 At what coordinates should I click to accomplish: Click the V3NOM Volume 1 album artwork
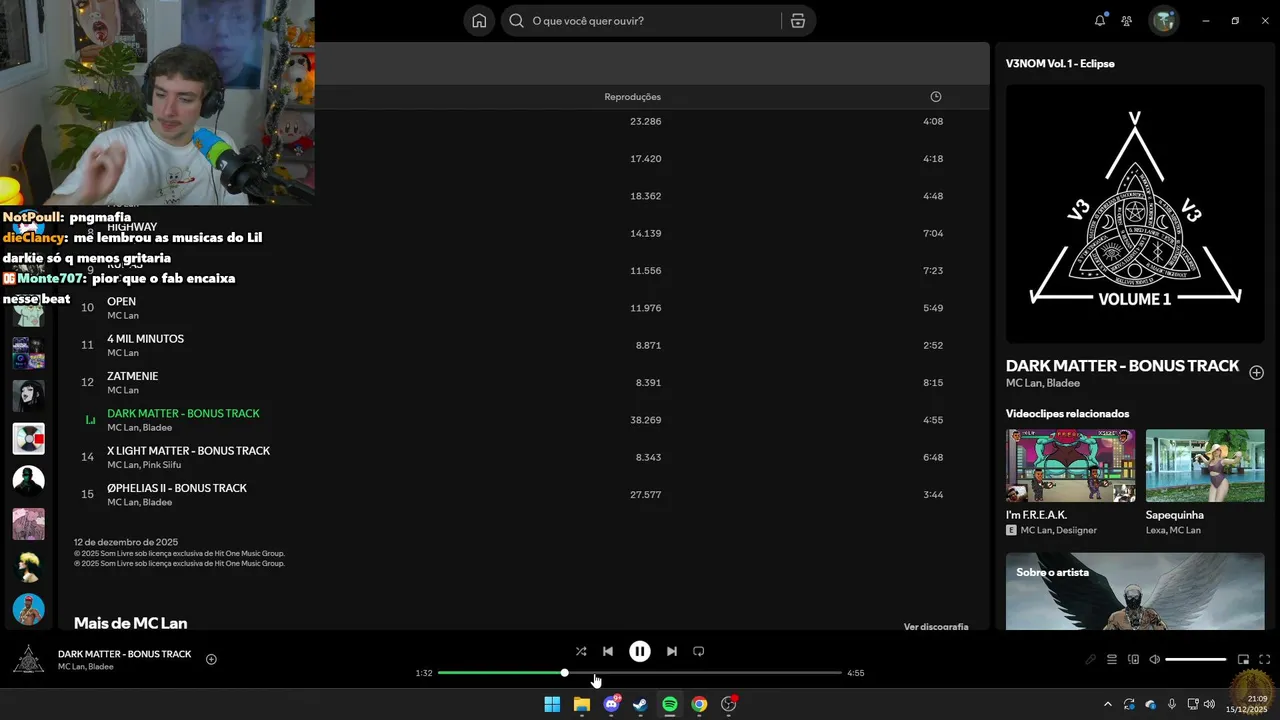1135,213
